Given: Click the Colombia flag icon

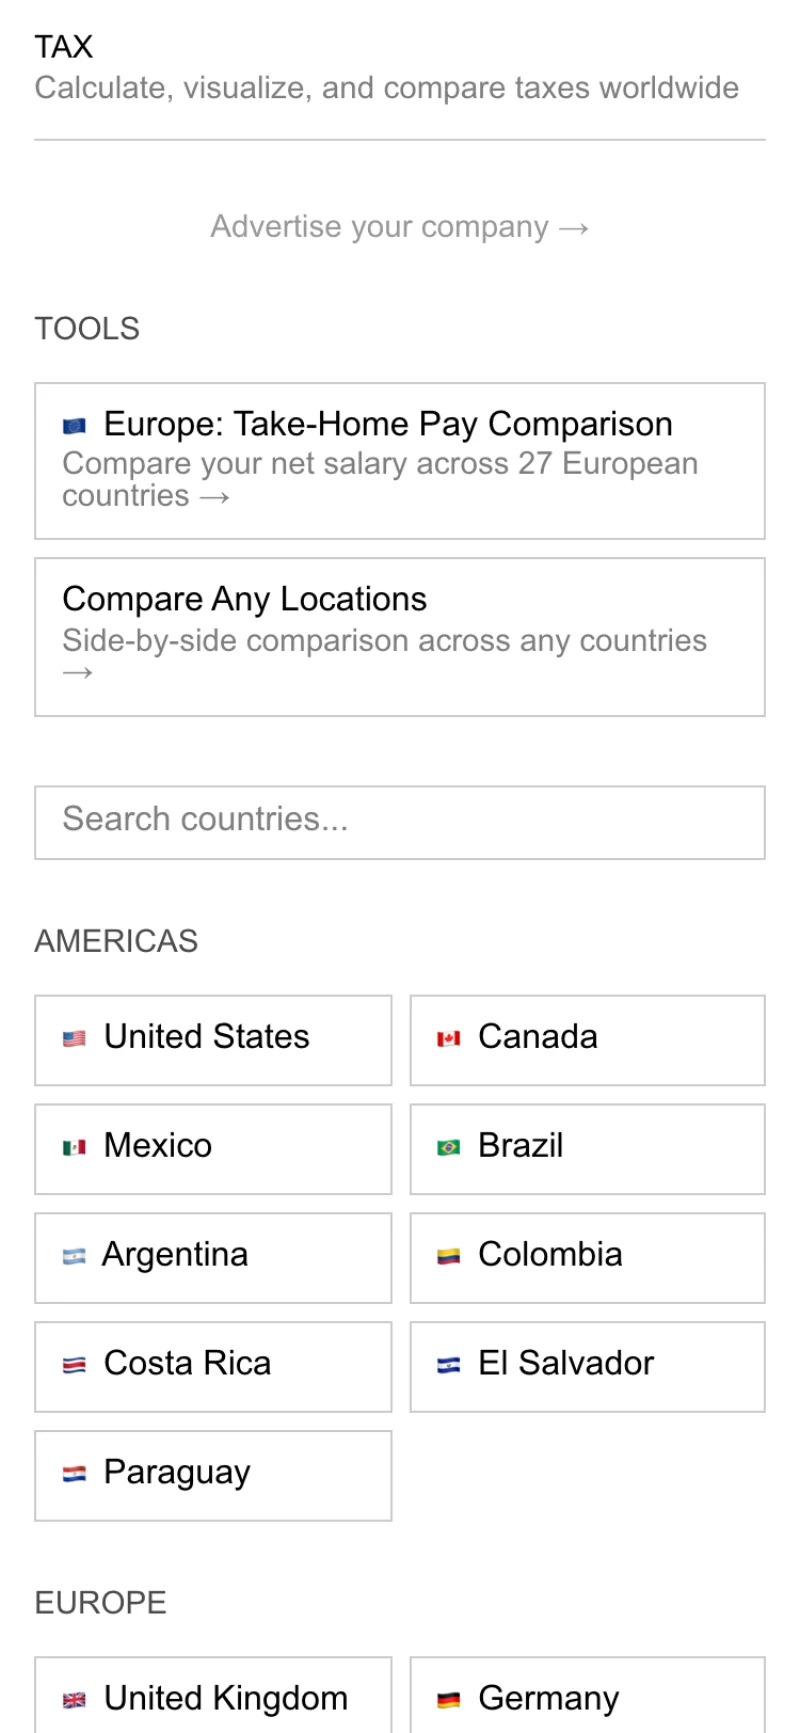Looking at the screenshot, I should coord(449,1257).
